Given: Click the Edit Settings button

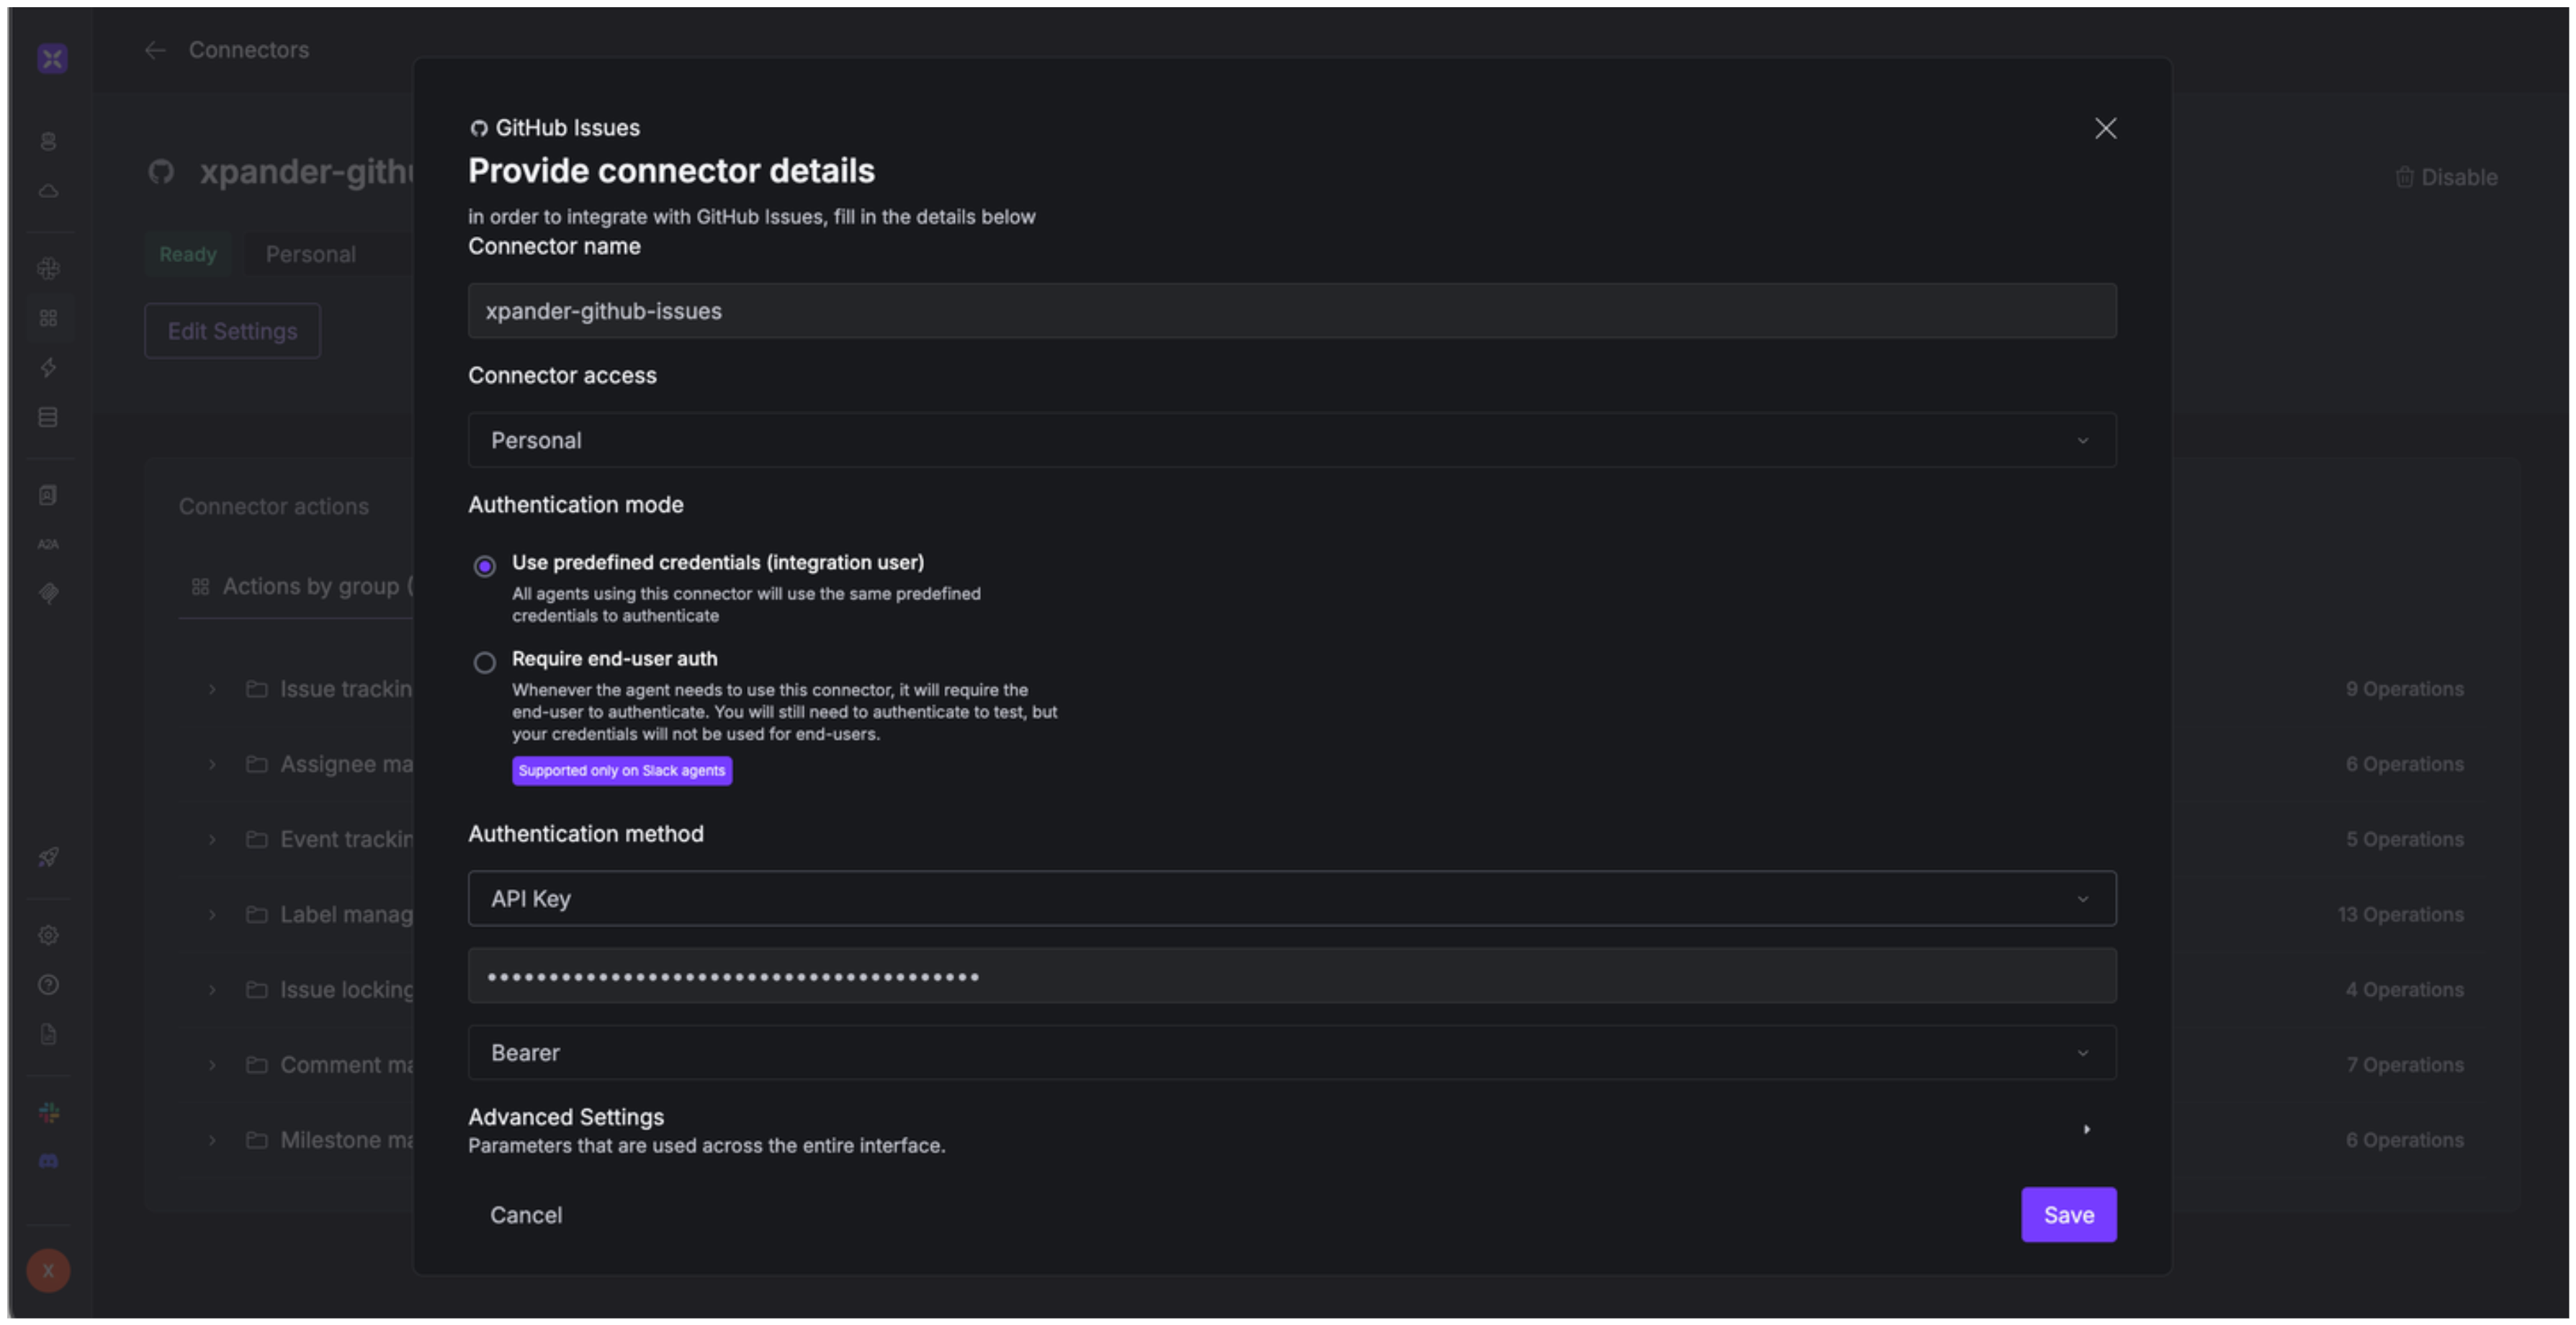Looking at the screenshot, I should [231, 330].
